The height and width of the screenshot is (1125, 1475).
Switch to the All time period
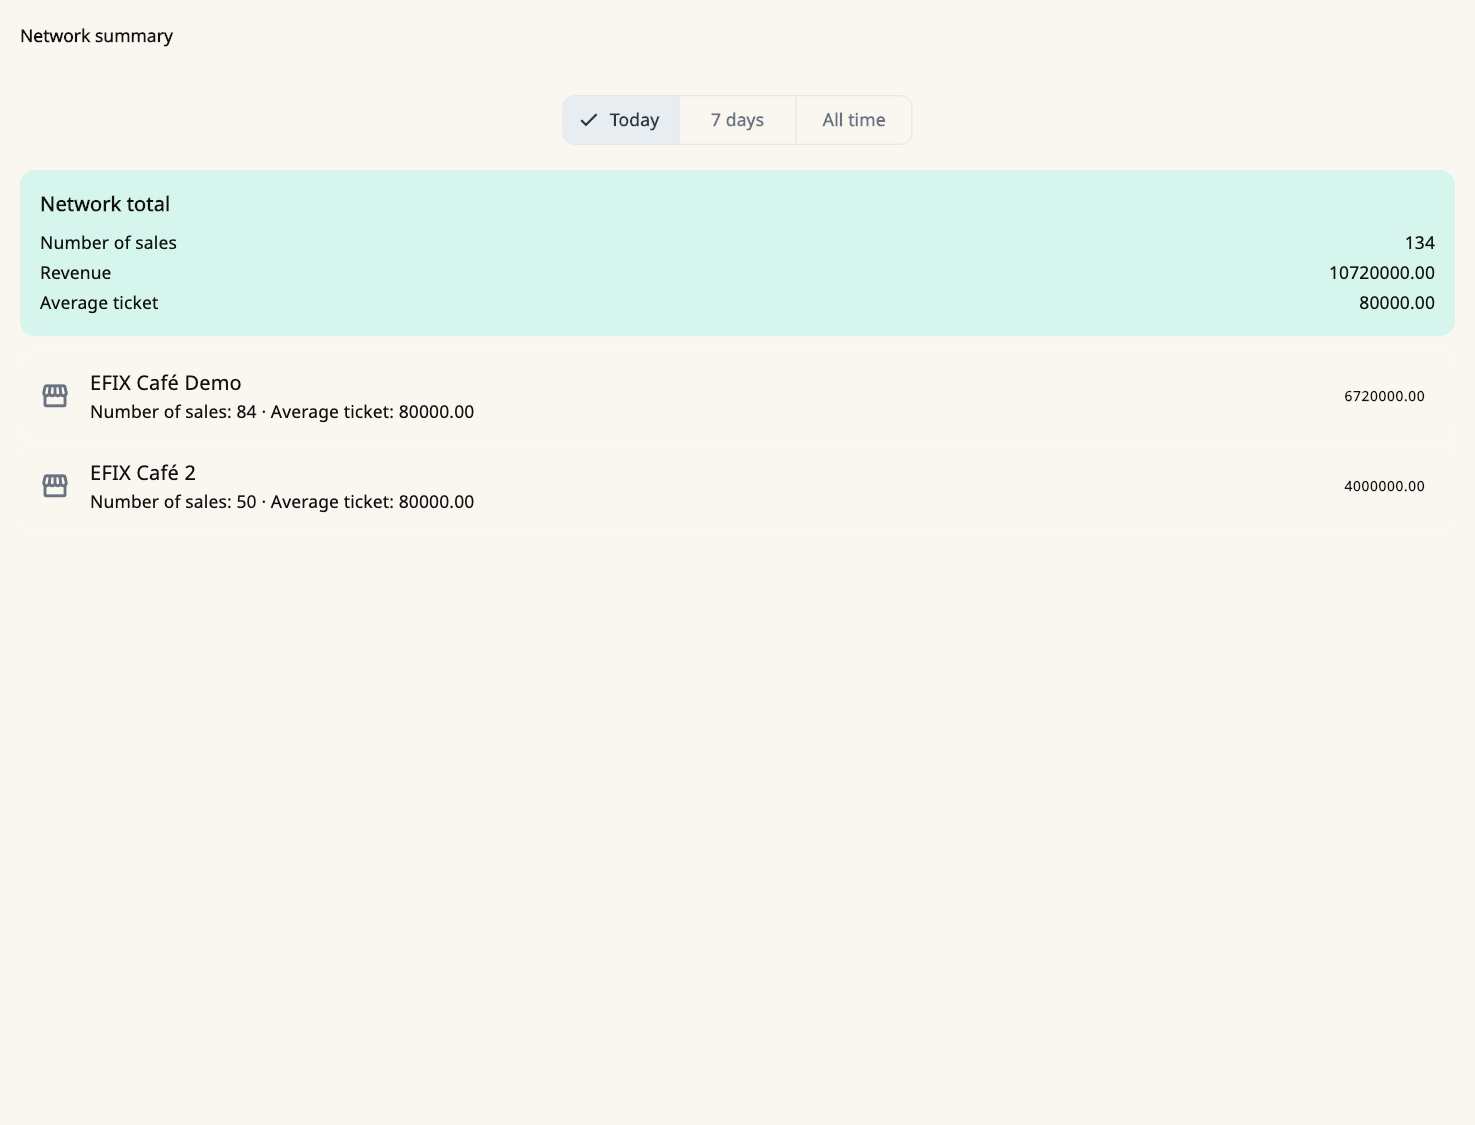tap(854, 120)
